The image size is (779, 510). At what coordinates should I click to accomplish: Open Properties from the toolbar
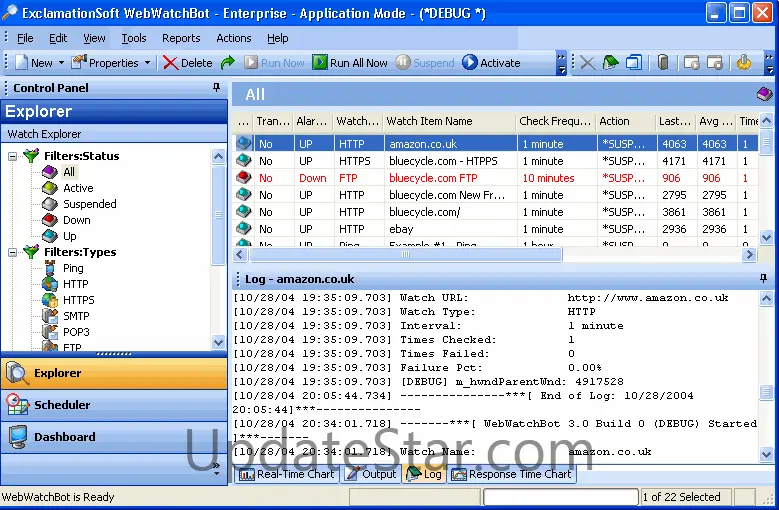(105, 63)
